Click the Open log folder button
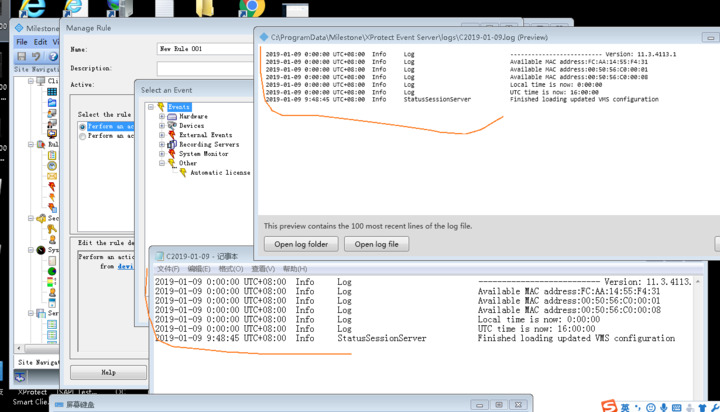The width and height of the screenshot is (720, 412). [300, 244]
